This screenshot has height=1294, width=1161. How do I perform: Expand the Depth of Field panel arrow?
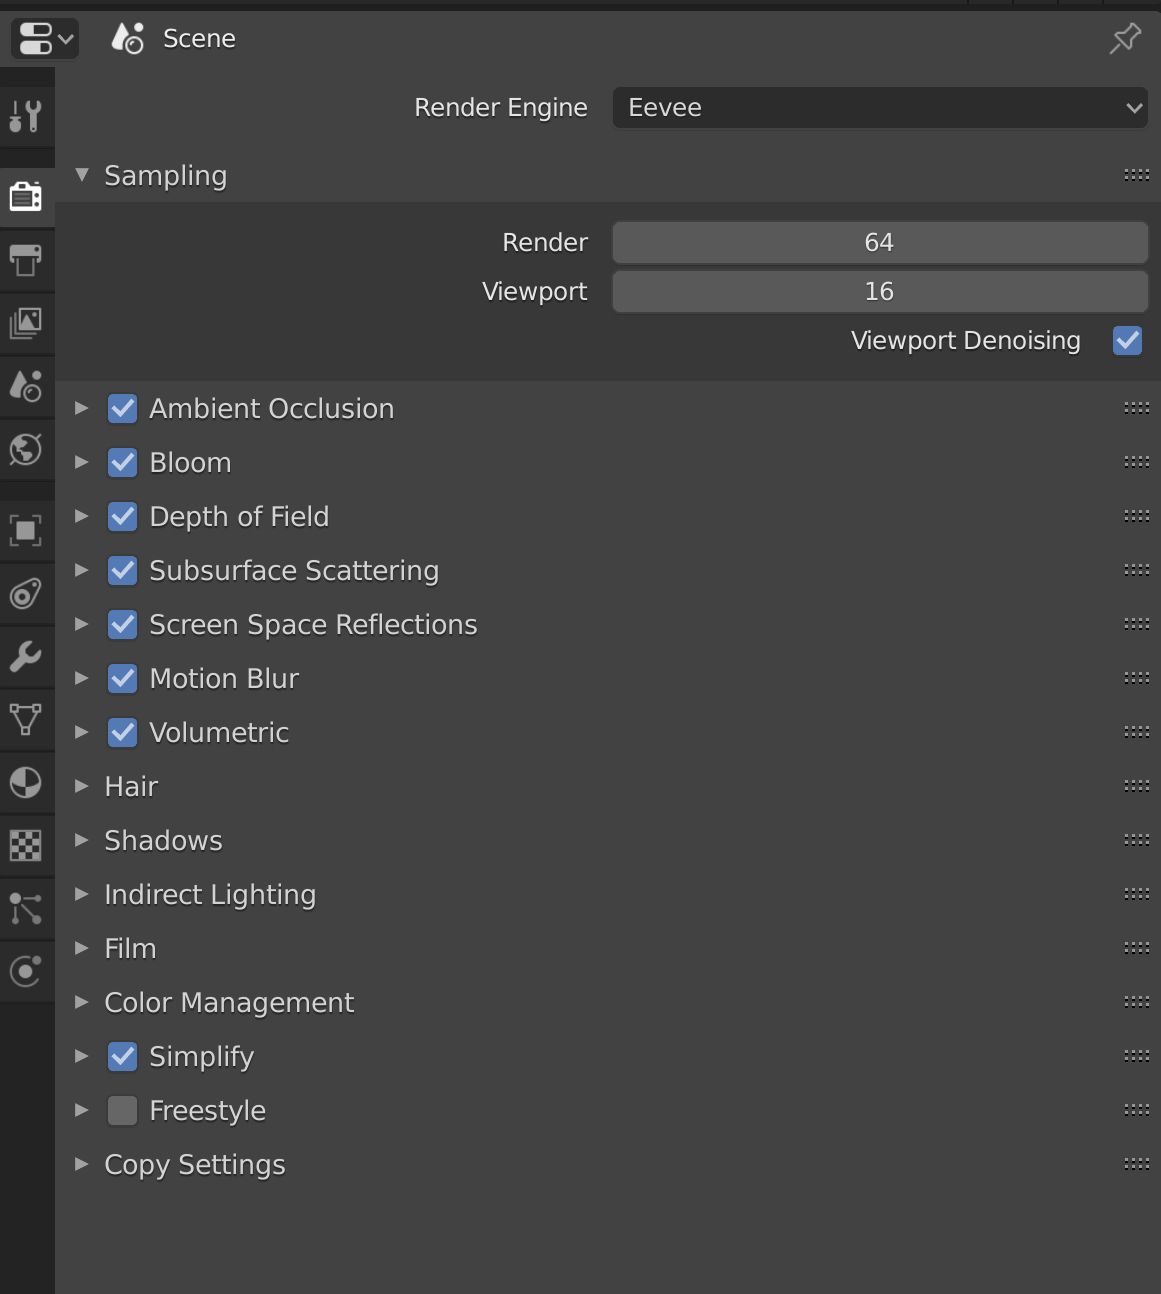pos(82,516)
